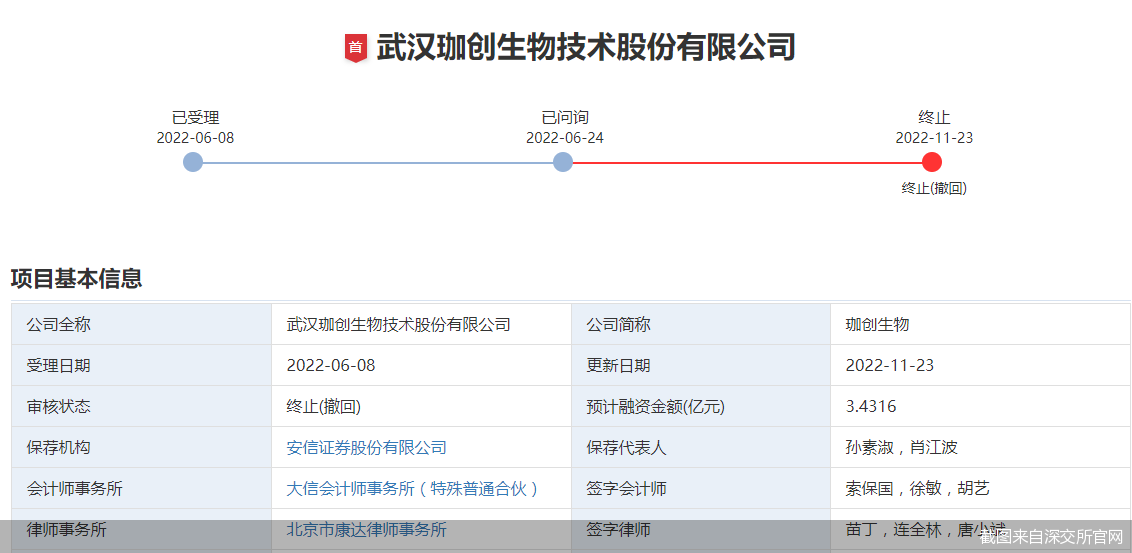Click the company title 武汉珈创生物技术股份有限公司 heading
This screenshot has width=1132, height=553.
[585, 47]
